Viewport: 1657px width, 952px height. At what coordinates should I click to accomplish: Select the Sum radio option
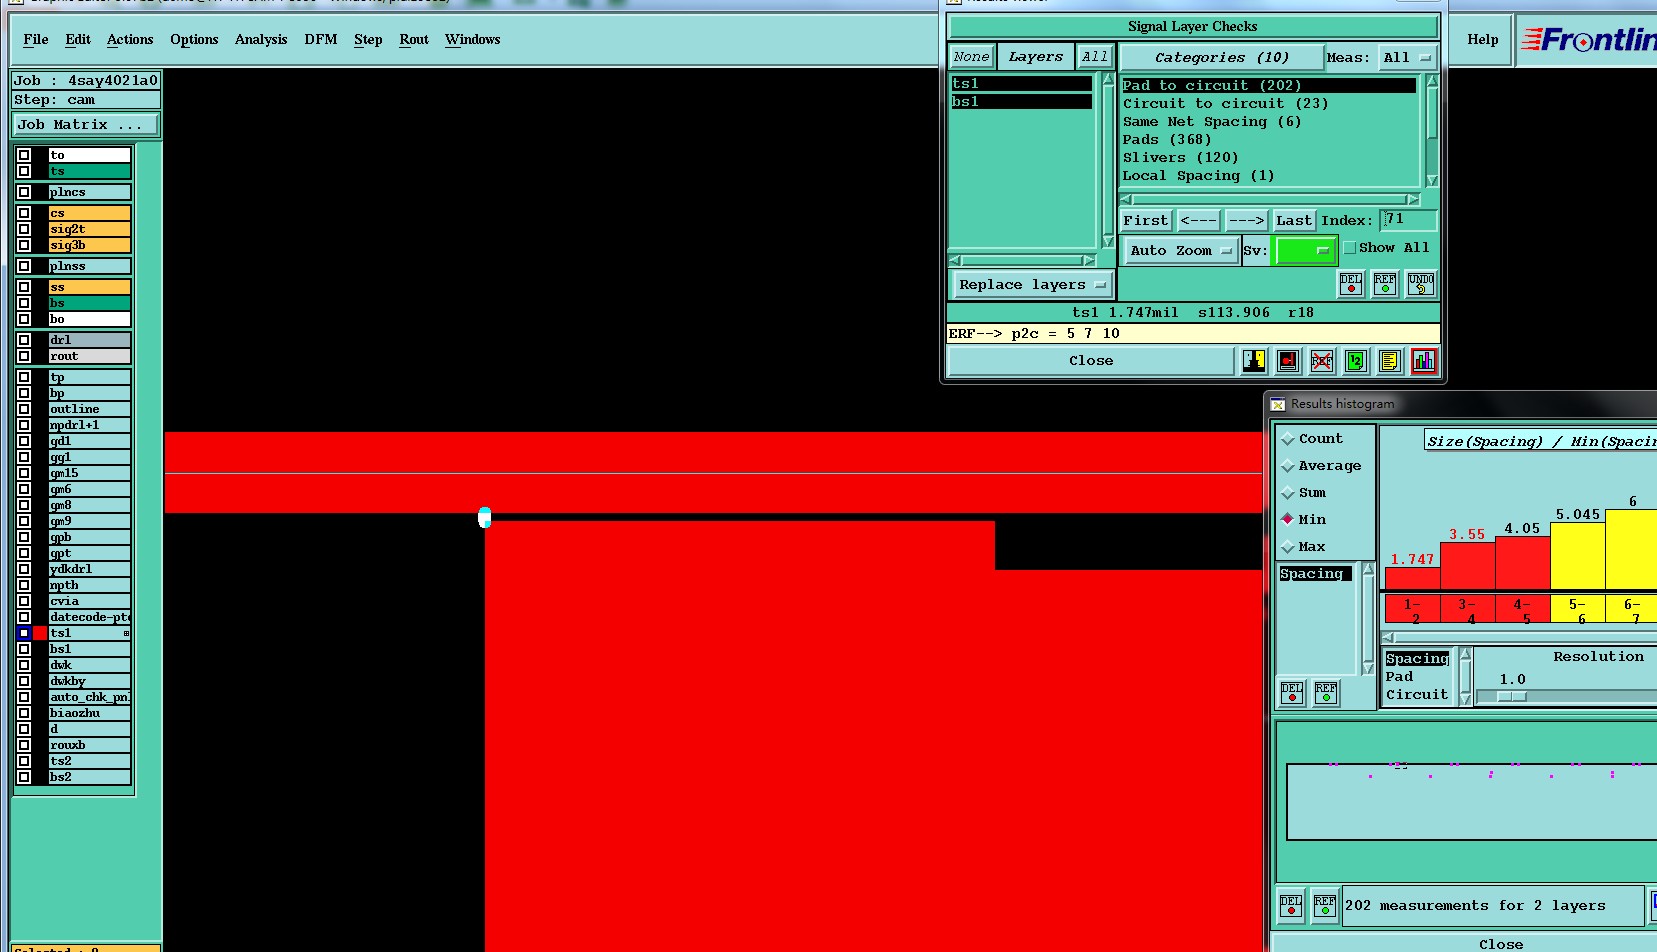click(x=1288, y=493)
